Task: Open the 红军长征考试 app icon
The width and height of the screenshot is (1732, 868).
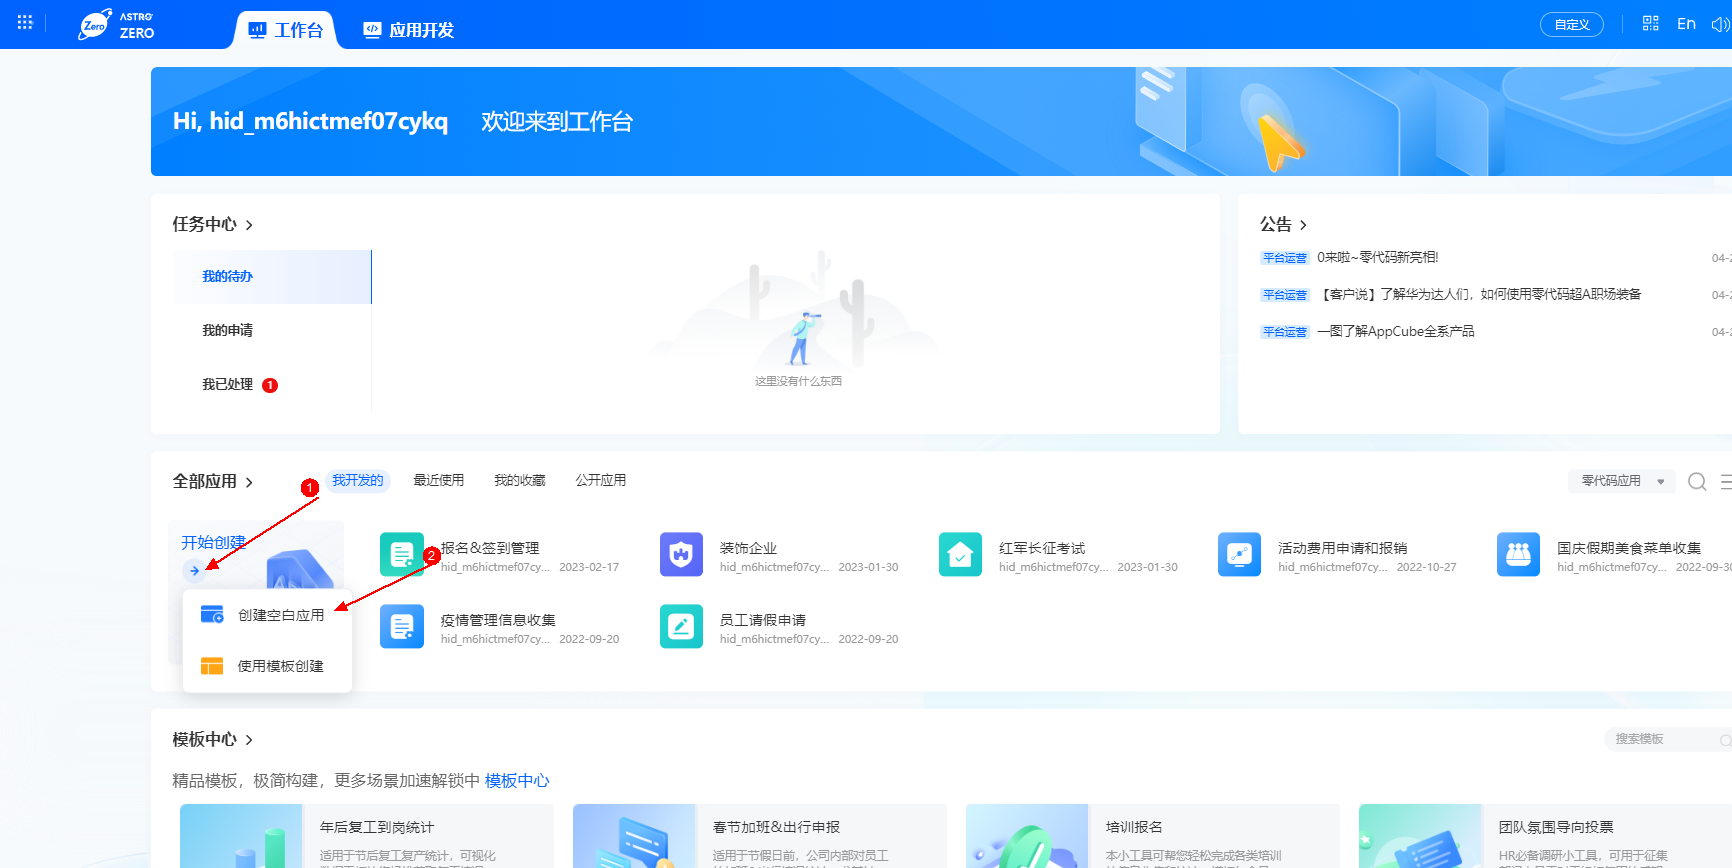Action: 960,554
